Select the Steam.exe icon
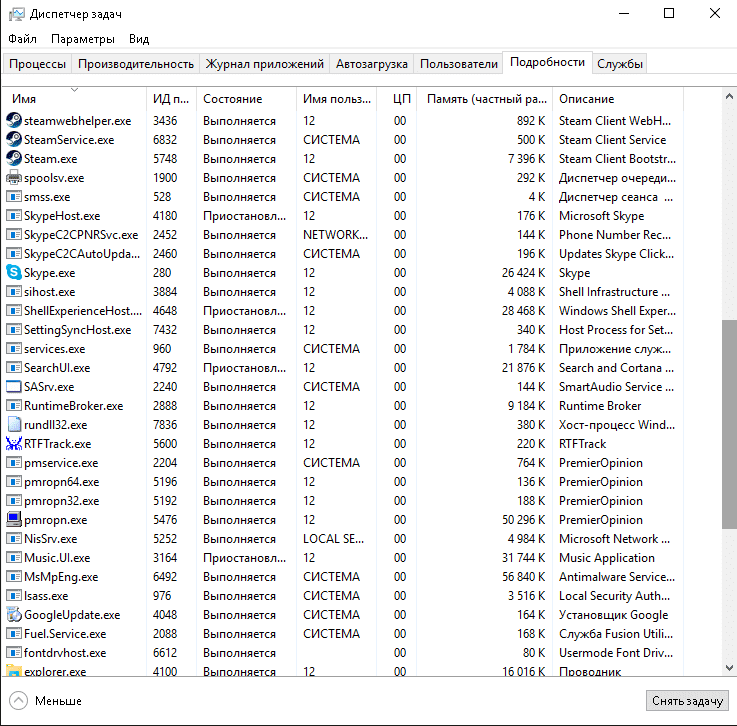This screenshot has height=726, width=737. click(x=14, y=158)
